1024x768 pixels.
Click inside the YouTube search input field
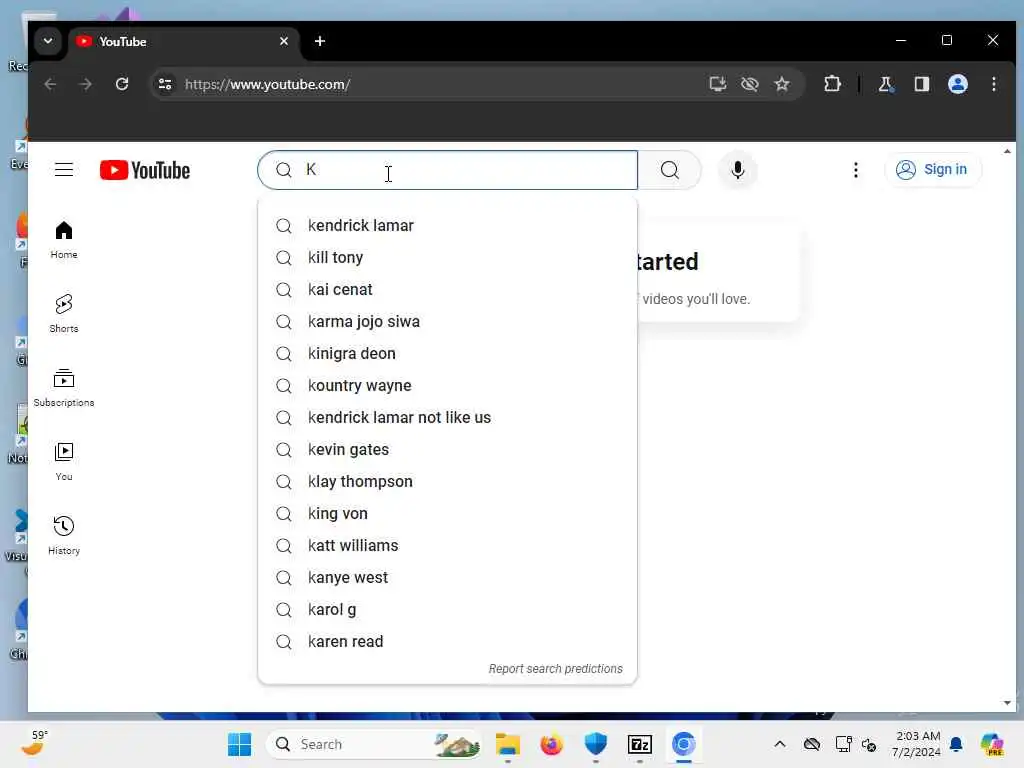(x=447, y=170)
